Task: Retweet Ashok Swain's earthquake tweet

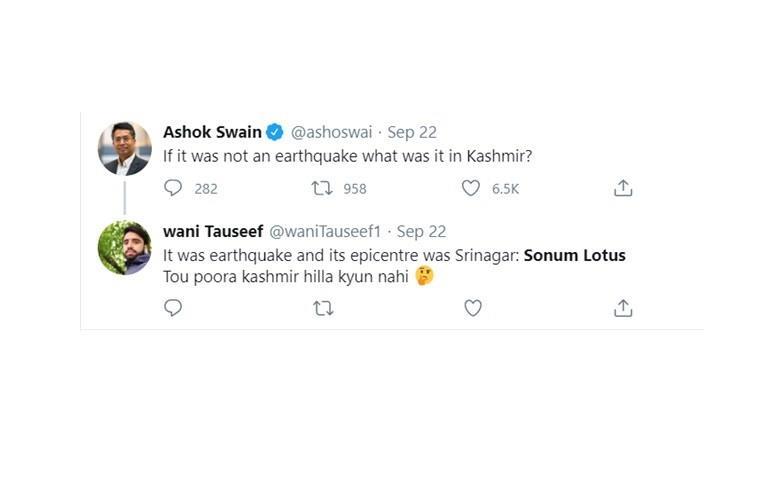Action: [322, 188]
